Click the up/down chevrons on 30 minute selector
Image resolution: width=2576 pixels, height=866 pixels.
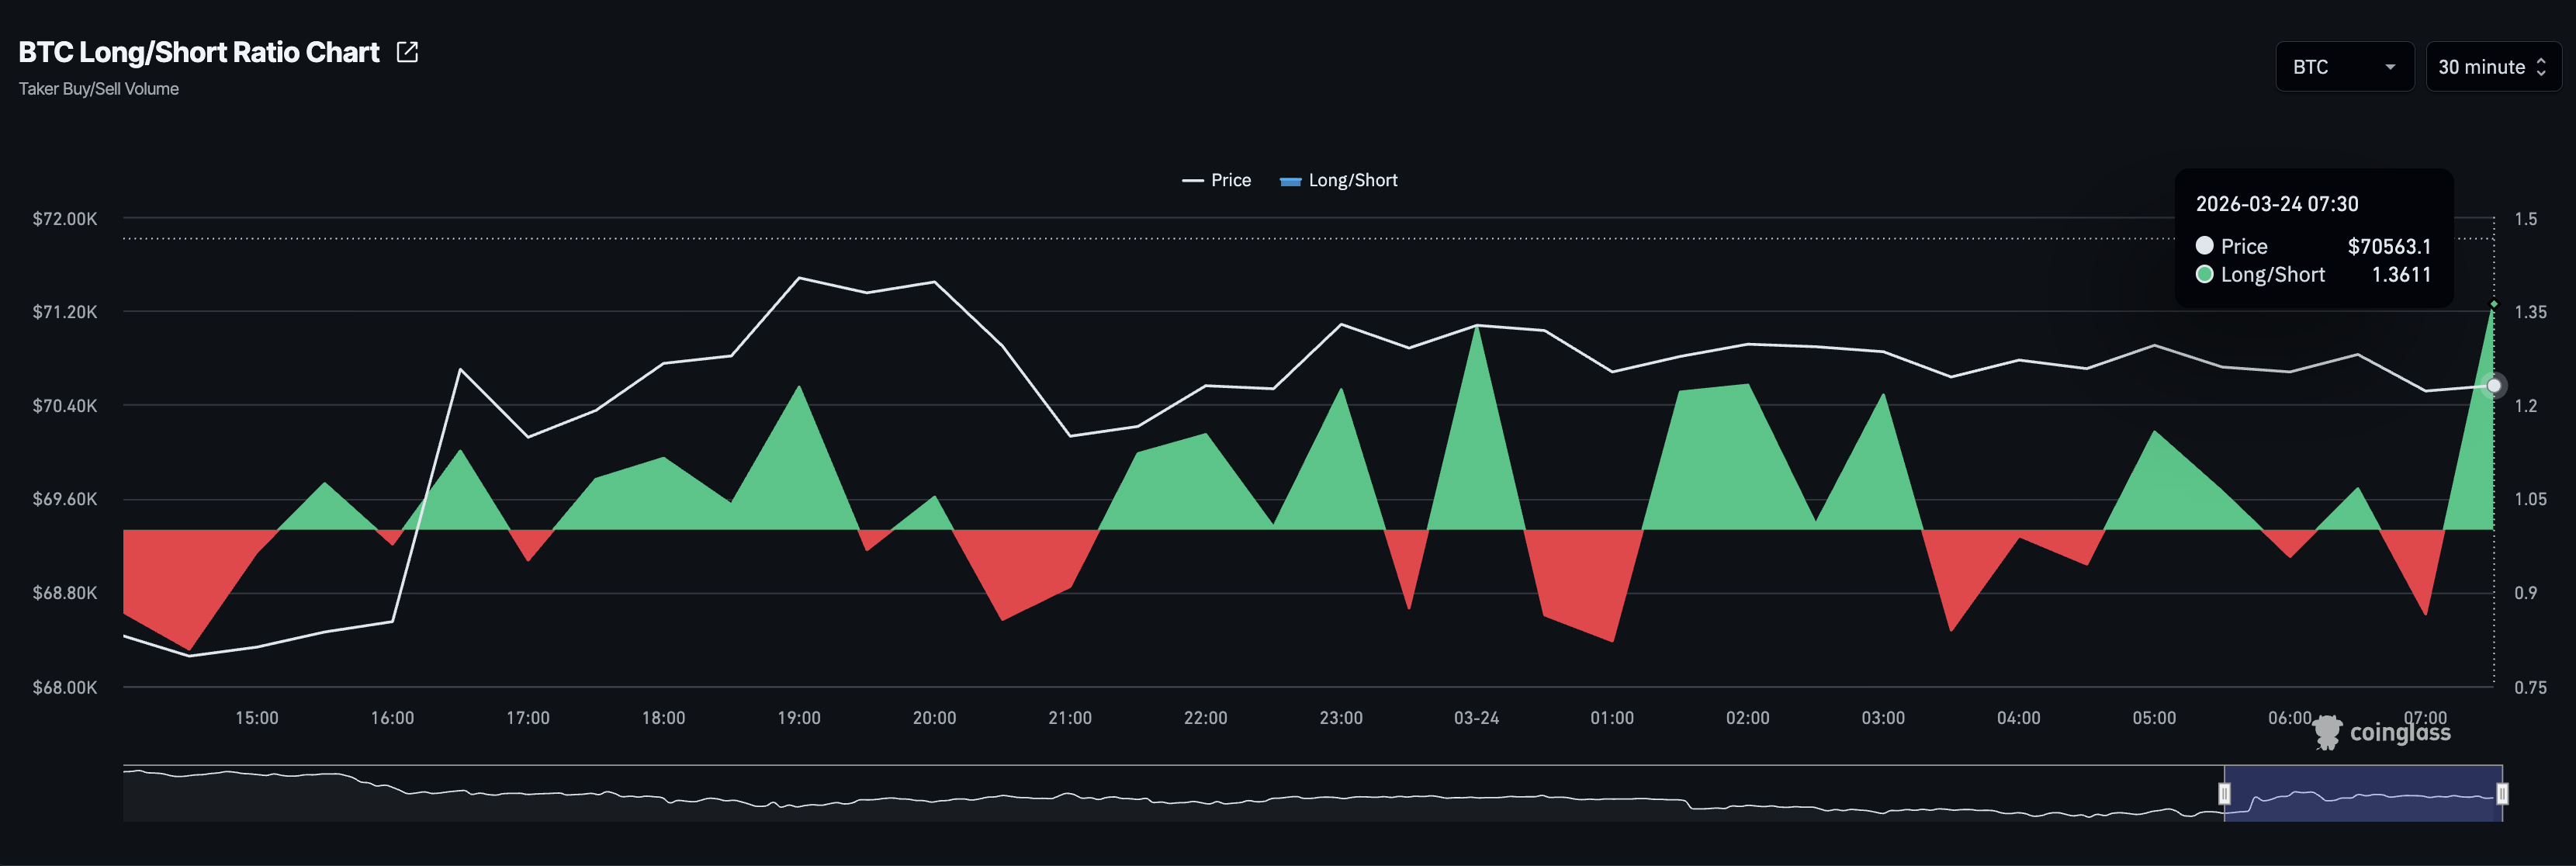click(2541, 67)
